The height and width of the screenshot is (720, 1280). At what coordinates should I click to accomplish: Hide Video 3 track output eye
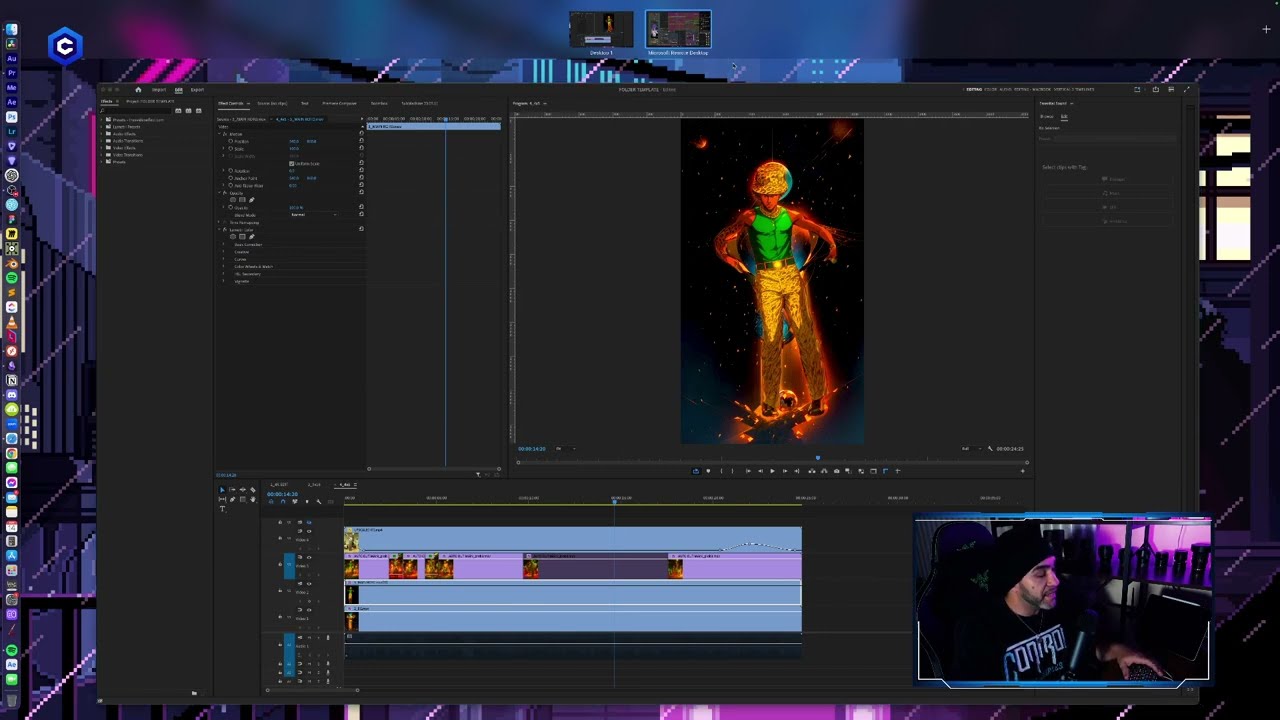309,557
